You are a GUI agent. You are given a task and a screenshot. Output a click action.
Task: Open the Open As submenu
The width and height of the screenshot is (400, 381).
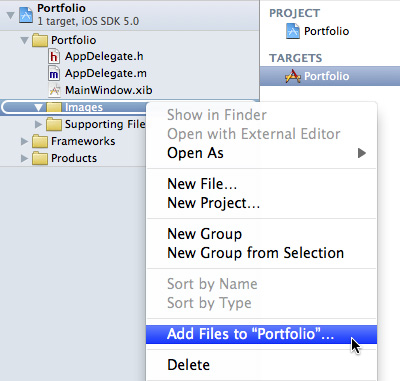click(x=262, y=153)
